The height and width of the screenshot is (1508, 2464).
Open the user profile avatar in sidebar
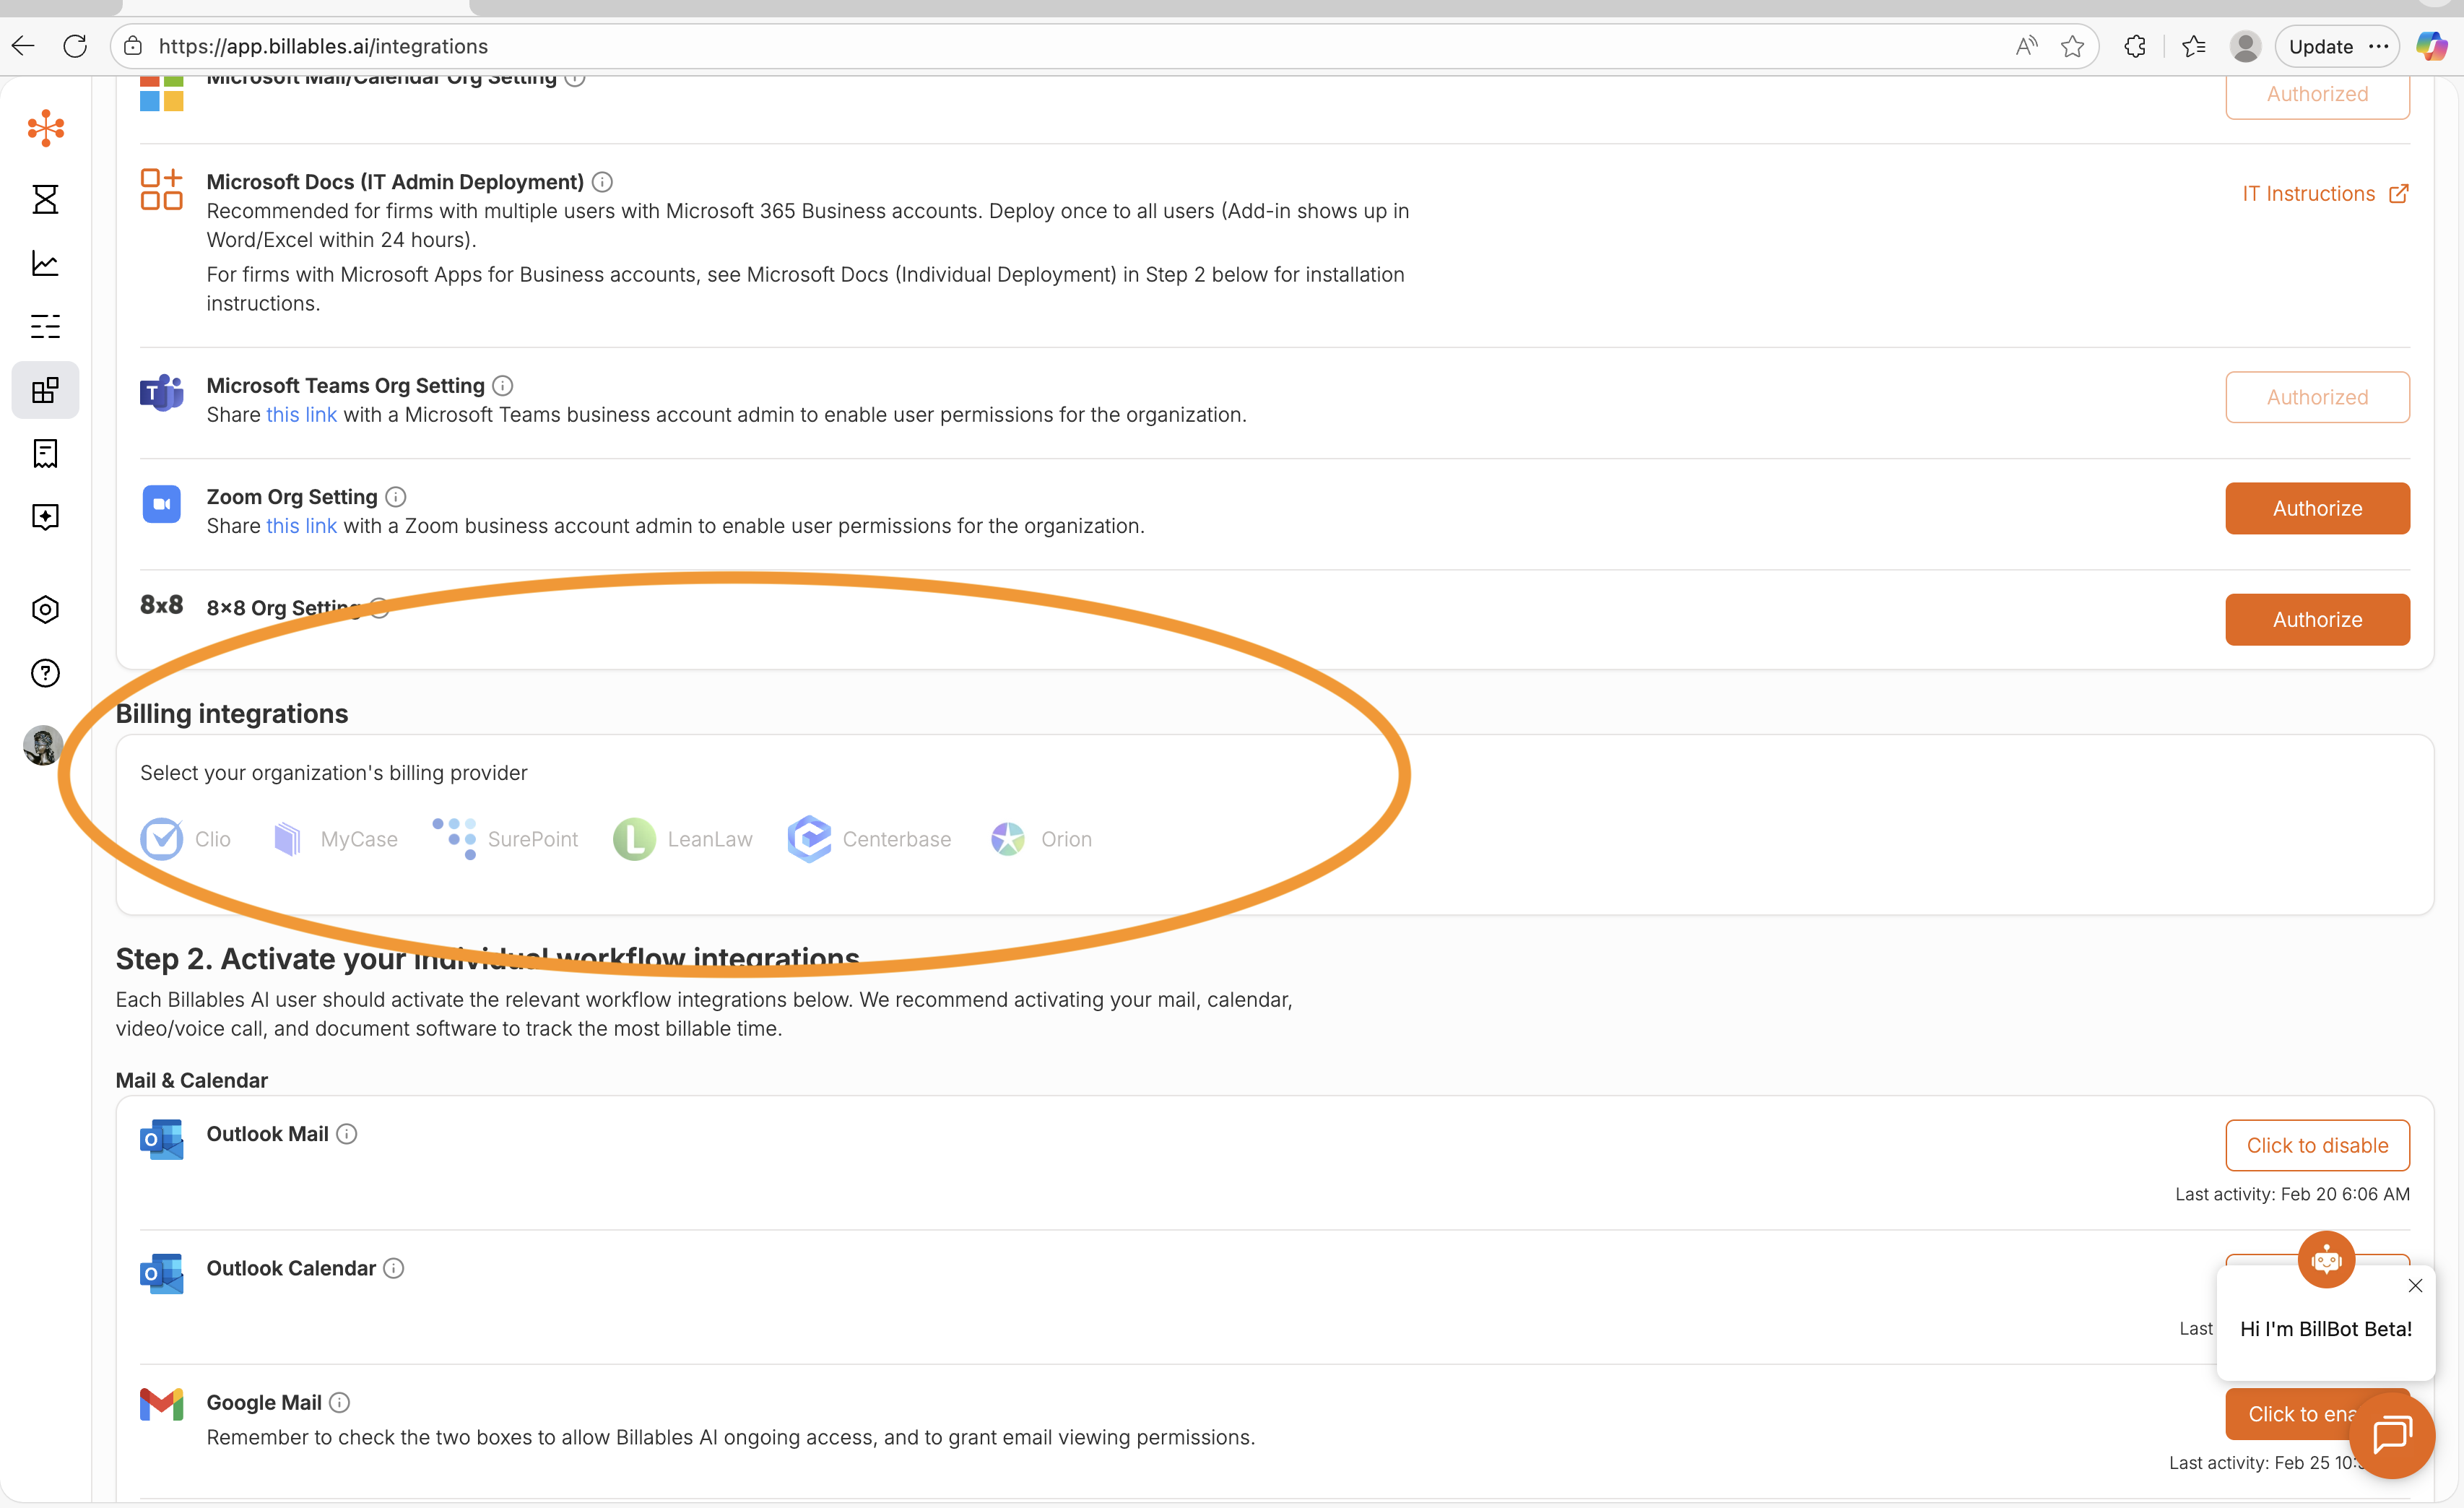point(43,745)
